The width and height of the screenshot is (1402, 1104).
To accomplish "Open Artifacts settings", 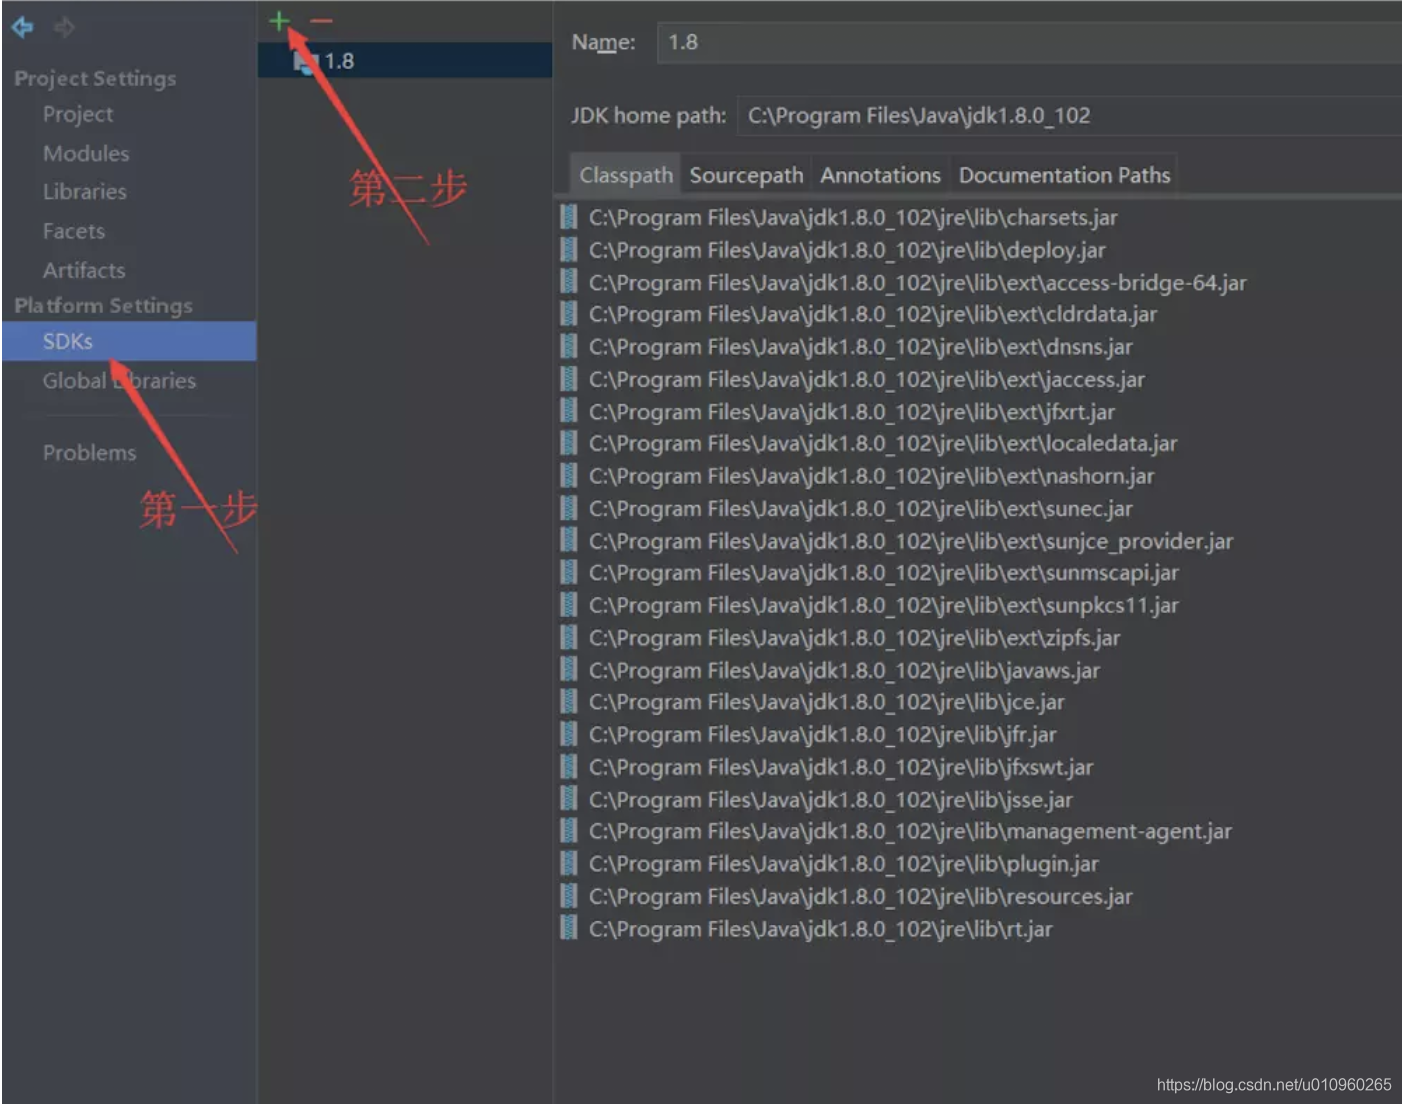I will tap(84, 270).
